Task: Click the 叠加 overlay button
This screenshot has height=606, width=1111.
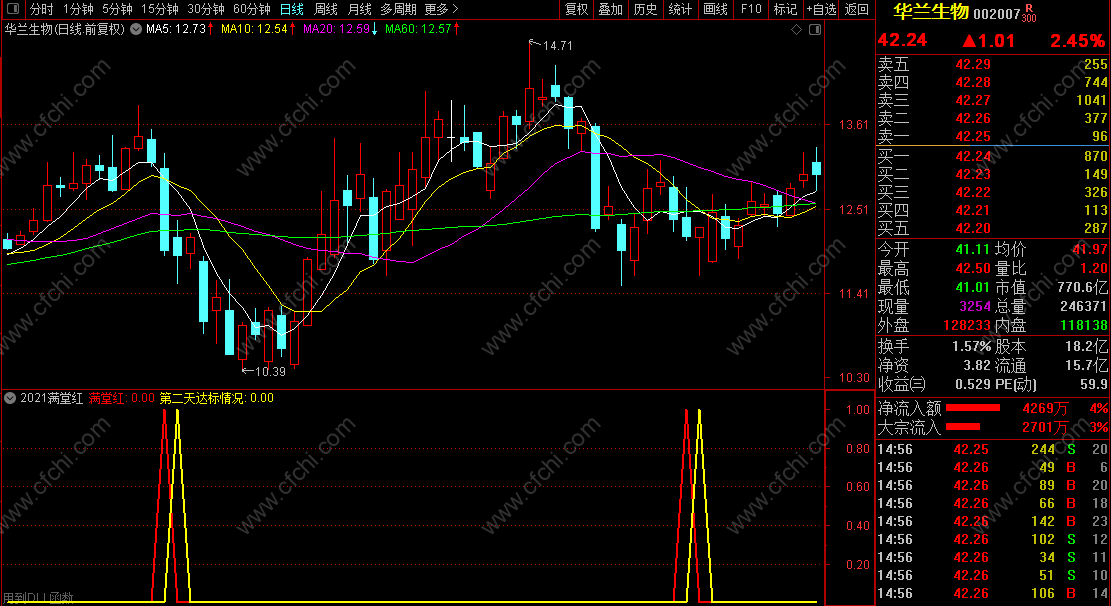Action: pyautogui.click(x=610, y=9)
